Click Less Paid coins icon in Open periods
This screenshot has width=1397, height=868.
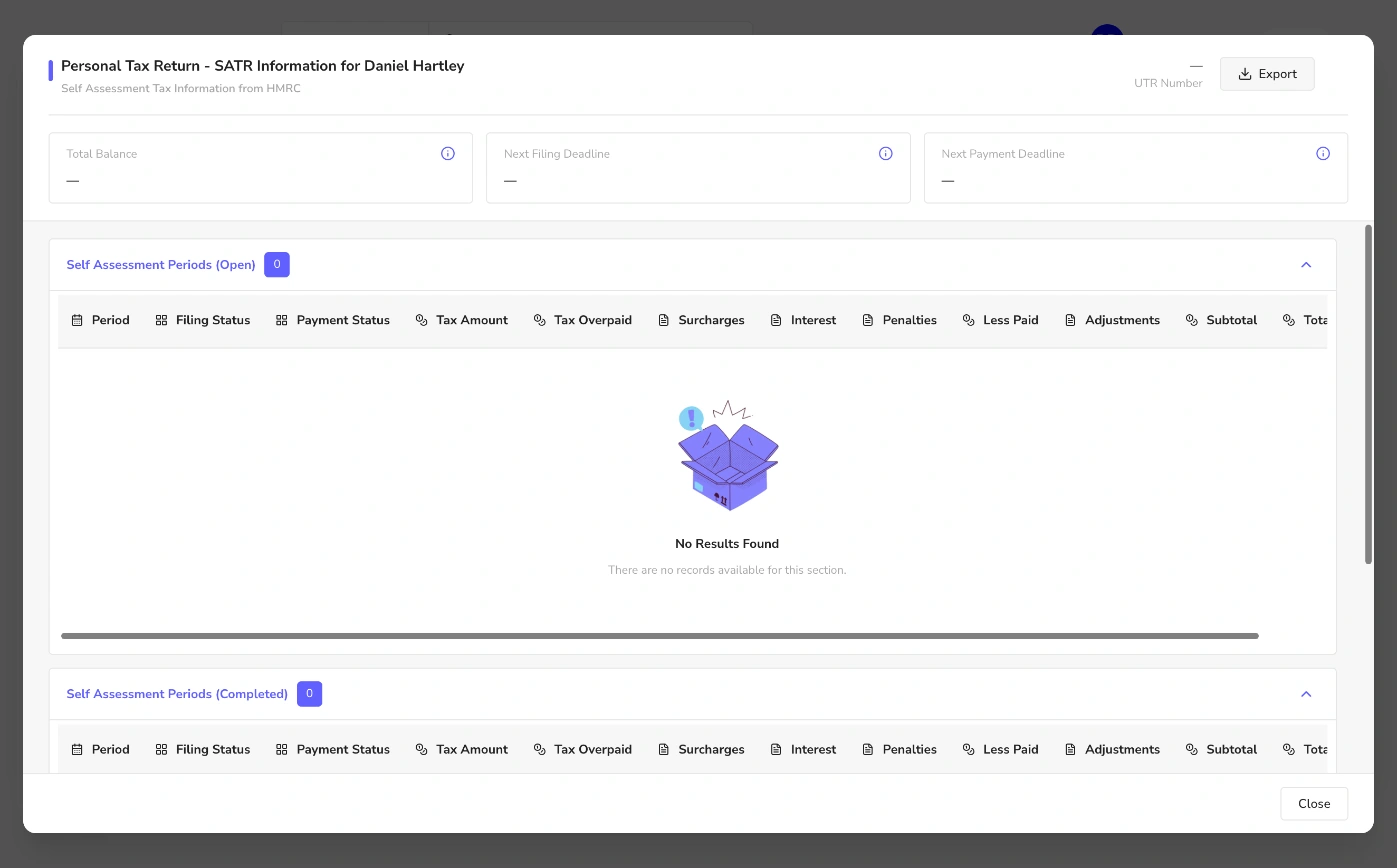tap(969, 320)
